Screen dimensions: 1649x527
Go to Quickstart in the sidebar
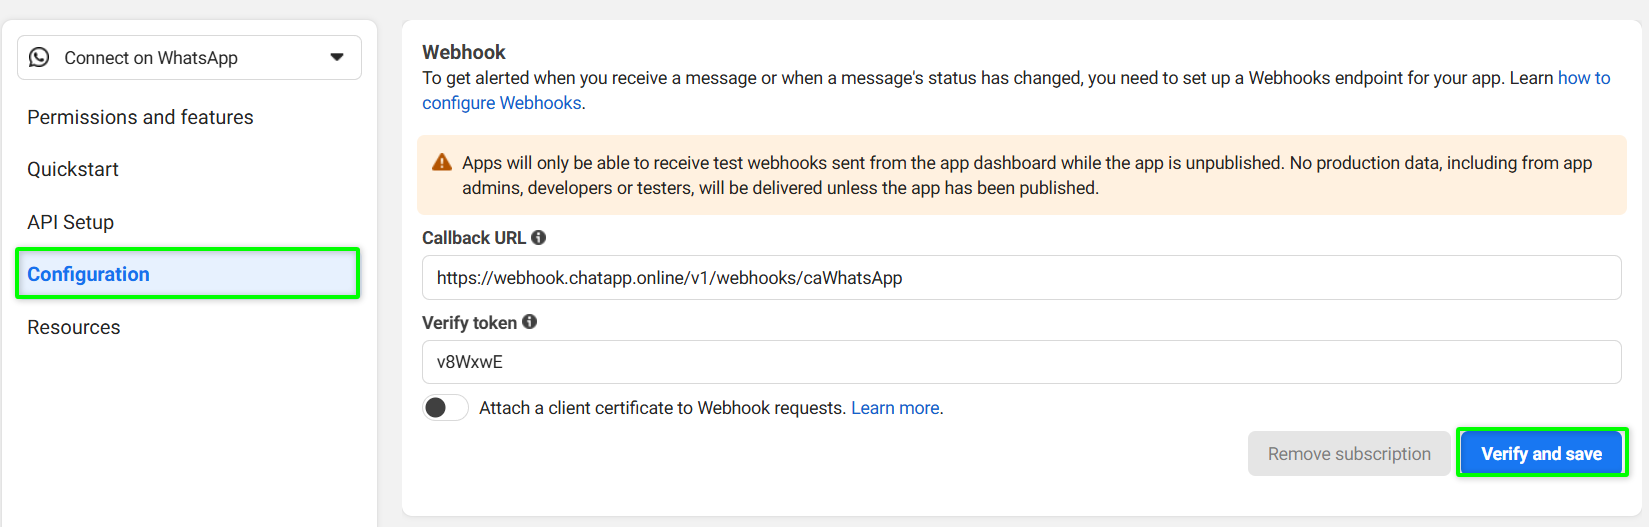[73, 169]
